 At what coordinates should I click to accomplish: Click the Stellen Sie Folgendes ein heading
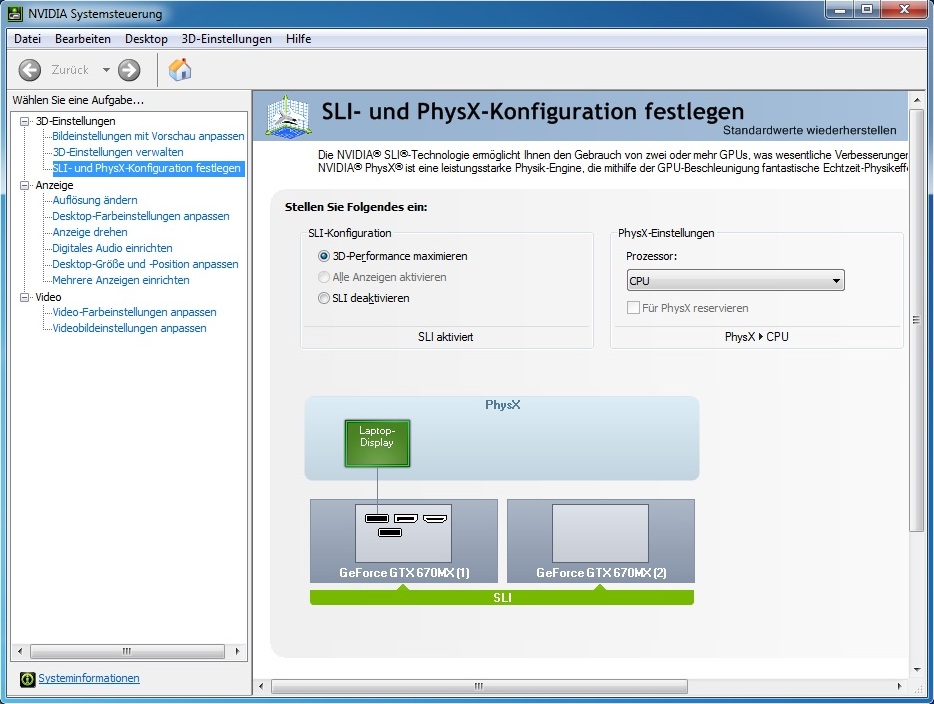(x=356, y=207)
